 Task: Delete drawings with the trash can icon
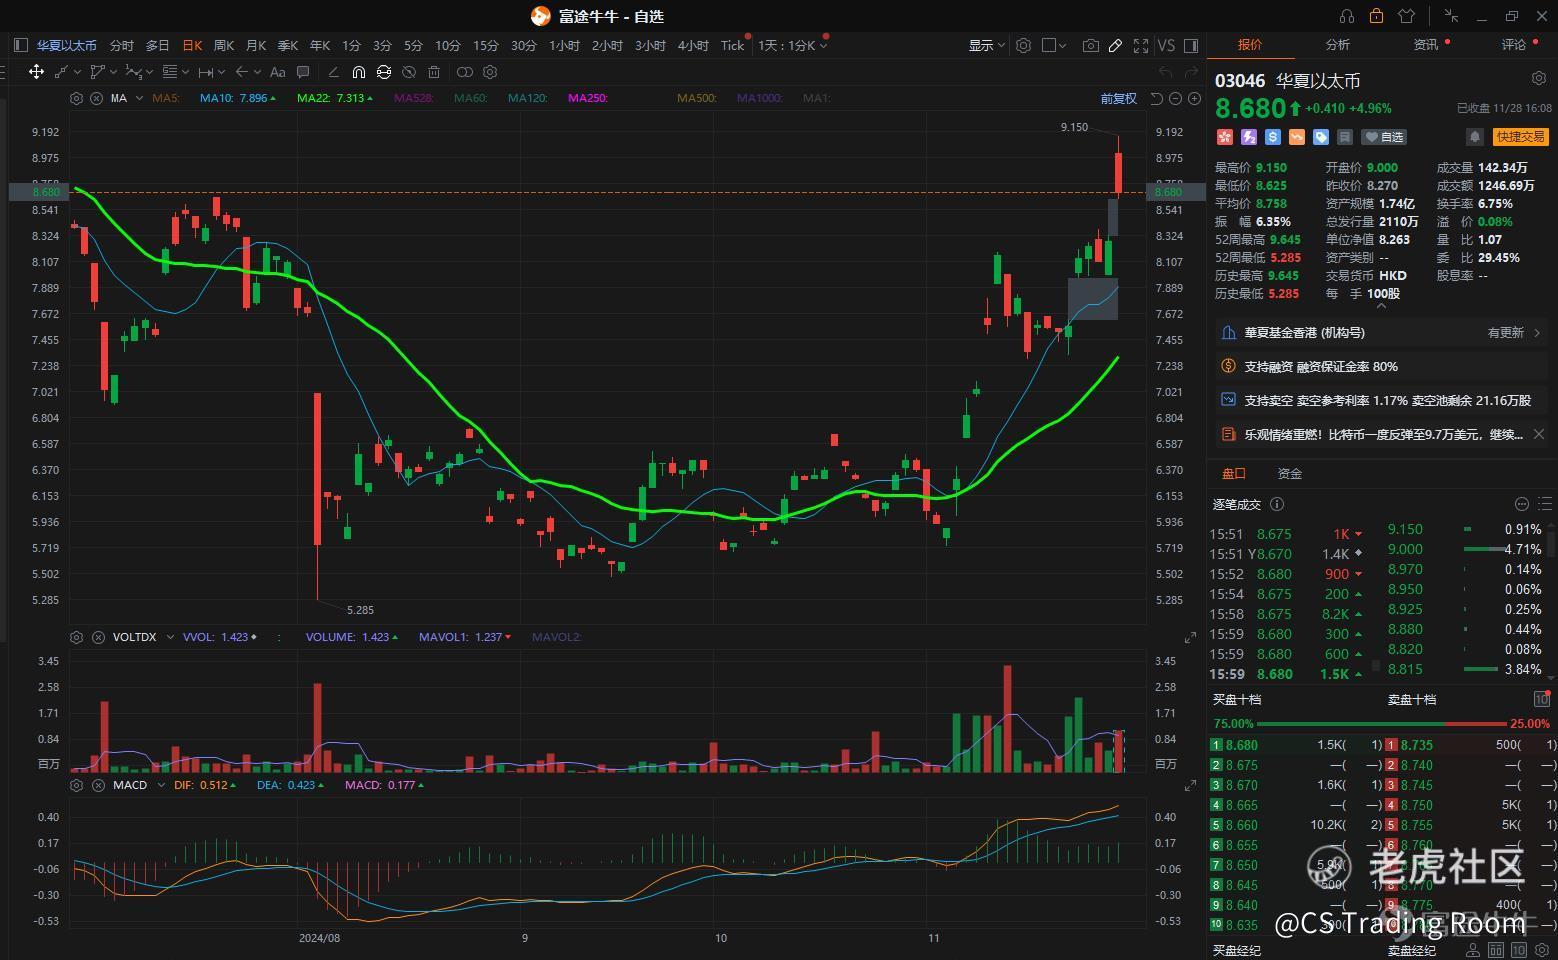pos(434,72)
